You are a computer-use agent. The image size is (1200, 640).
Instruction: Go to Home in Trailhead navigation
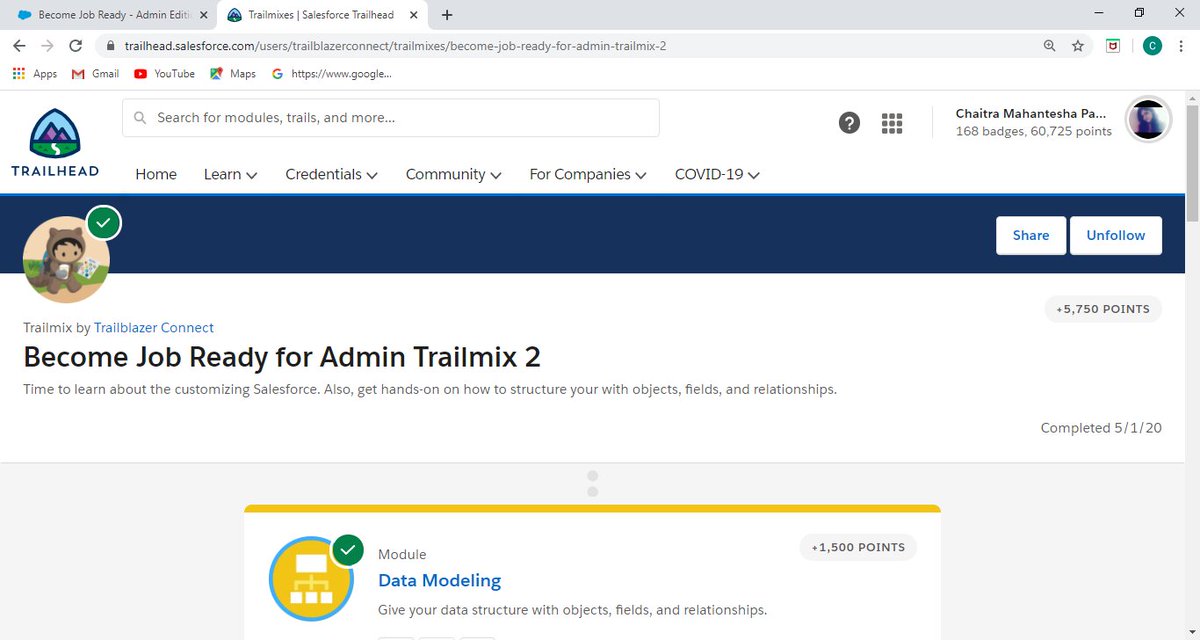point(156,174)
